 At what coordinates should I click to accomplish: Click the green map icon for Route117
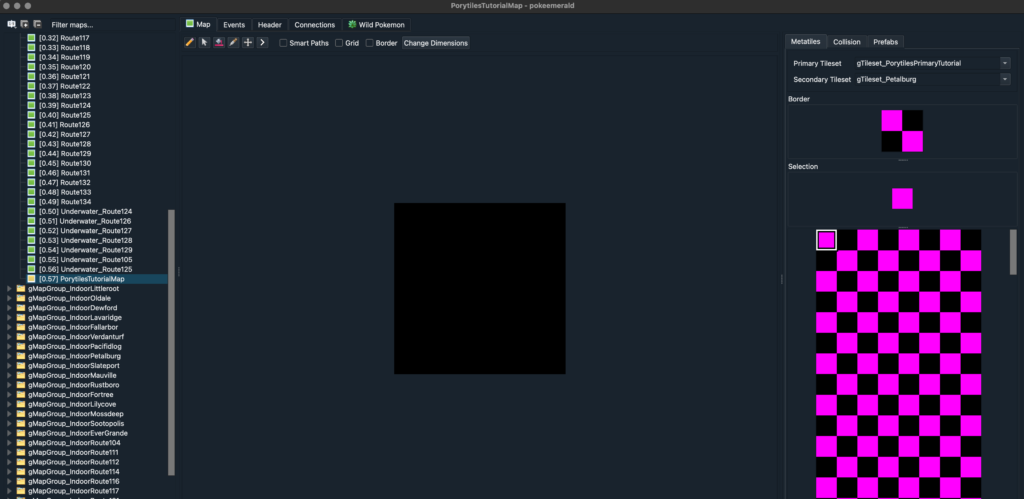pyautogui.click(x=31, y=38)
